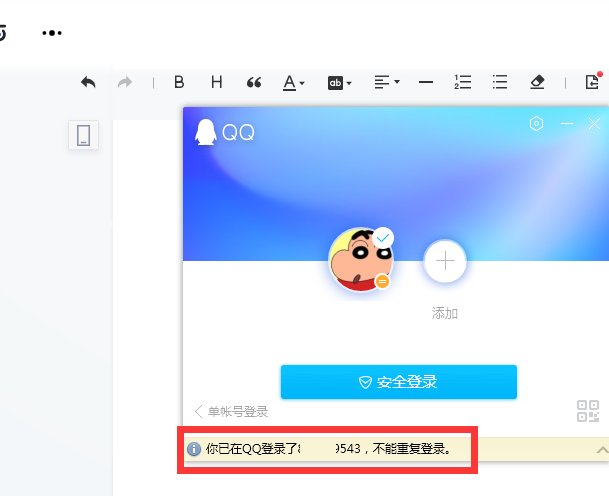Create a numbered list
This screenshot has width=609, height=496.
point(463,82)
